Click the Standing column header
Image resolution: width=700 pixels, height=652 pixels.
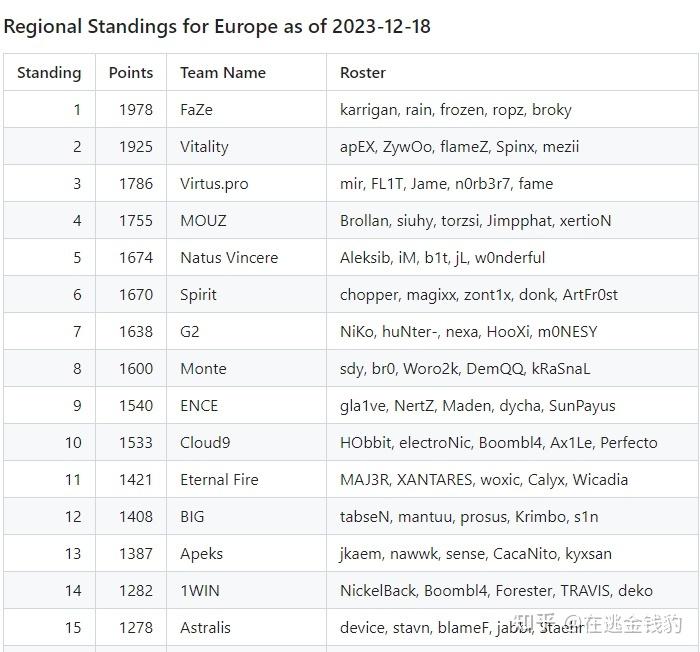[x=49, y=72]
